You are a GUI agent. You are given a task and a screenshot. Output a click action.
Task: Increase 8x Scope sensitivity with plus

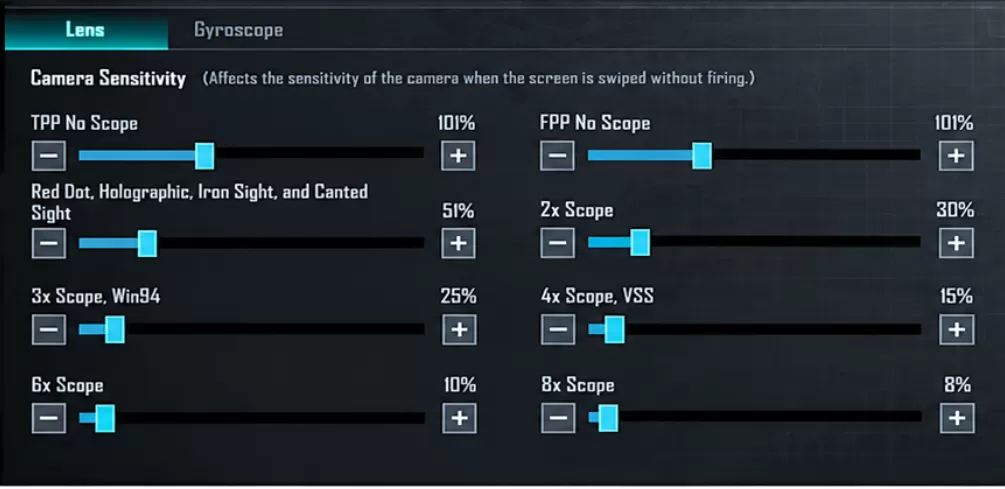[958, 419]
